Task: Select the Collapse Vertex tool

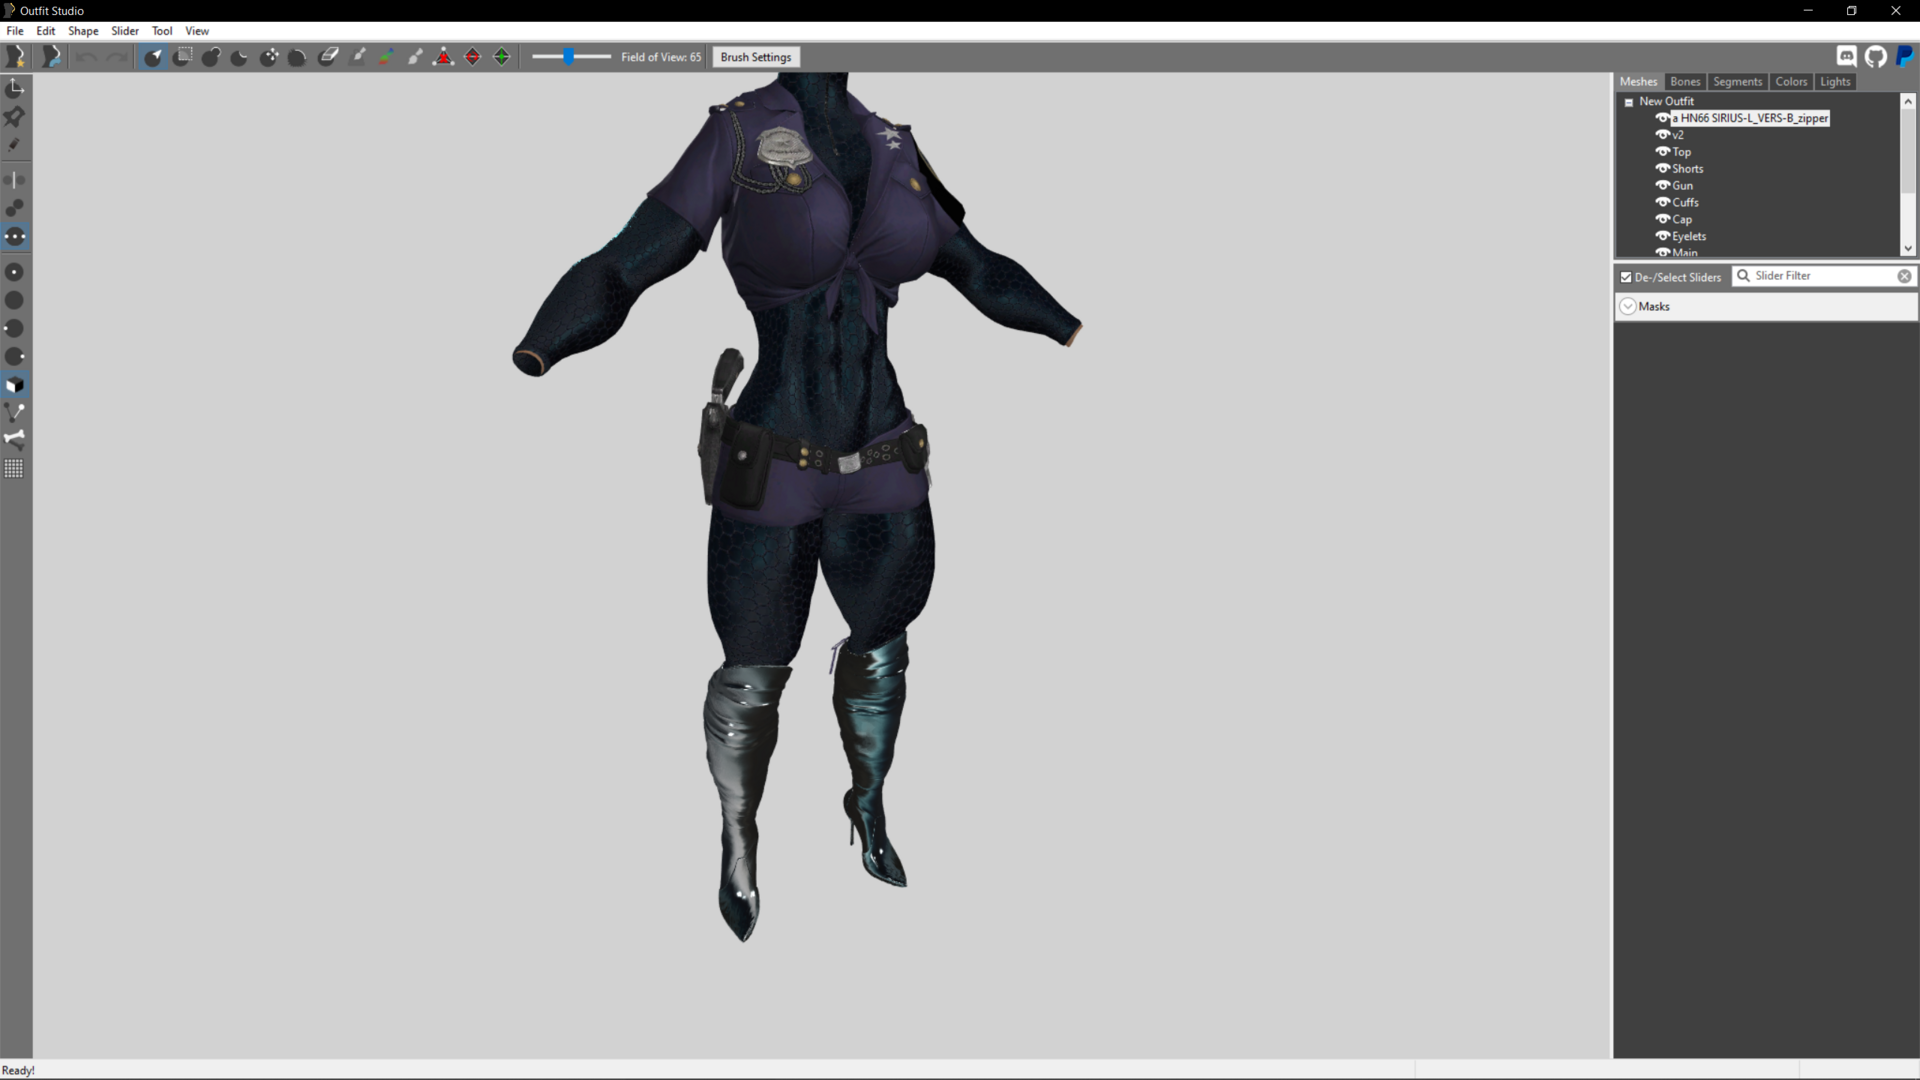Action: click(x=444, y=57)
